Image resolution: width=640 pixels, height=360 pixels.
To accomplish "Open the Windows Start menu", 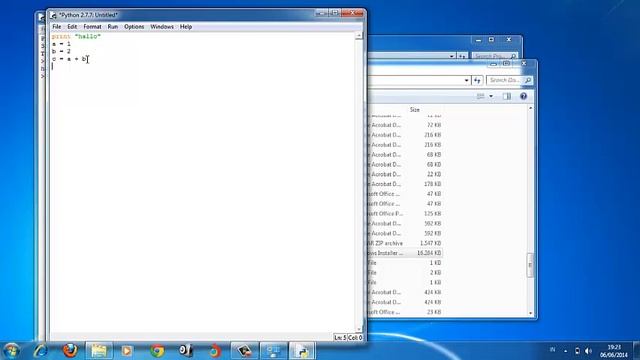I will (11, 351).
